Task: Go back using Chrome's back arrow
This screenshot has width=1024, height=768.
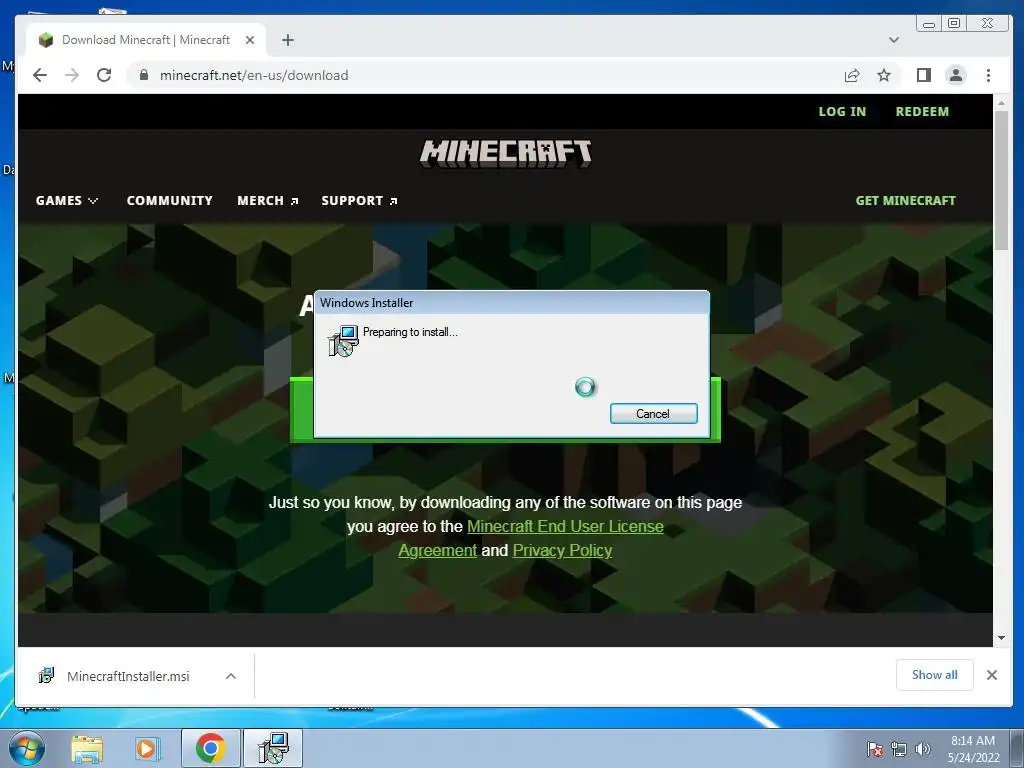Action: coord(40,75)
